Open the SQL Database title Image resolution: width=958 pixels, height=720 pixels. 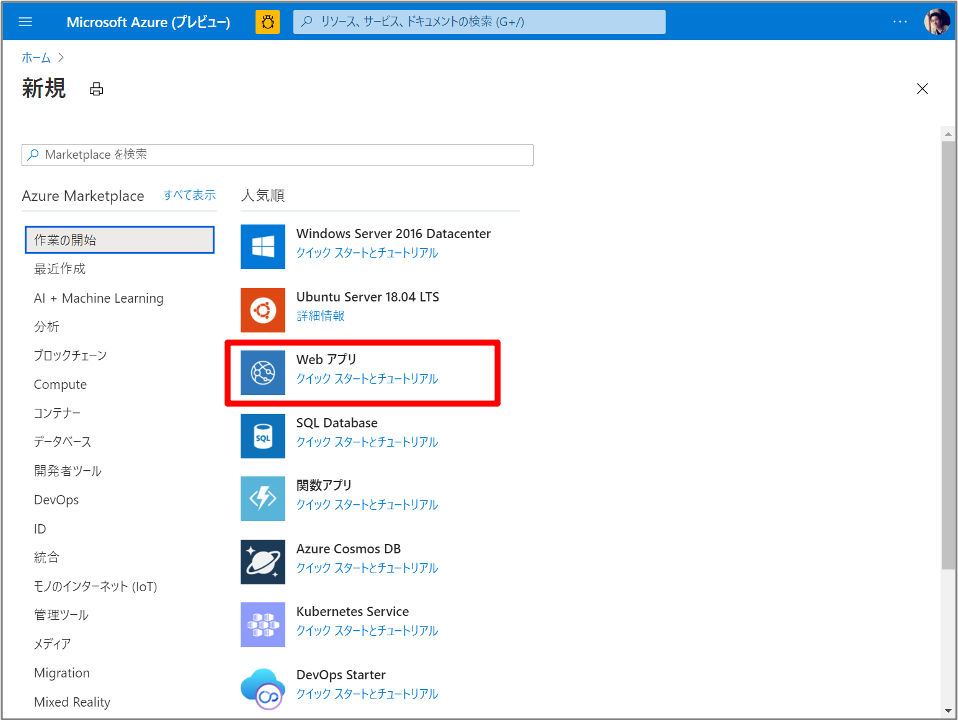pyautogui.click(x=337, y=422)
